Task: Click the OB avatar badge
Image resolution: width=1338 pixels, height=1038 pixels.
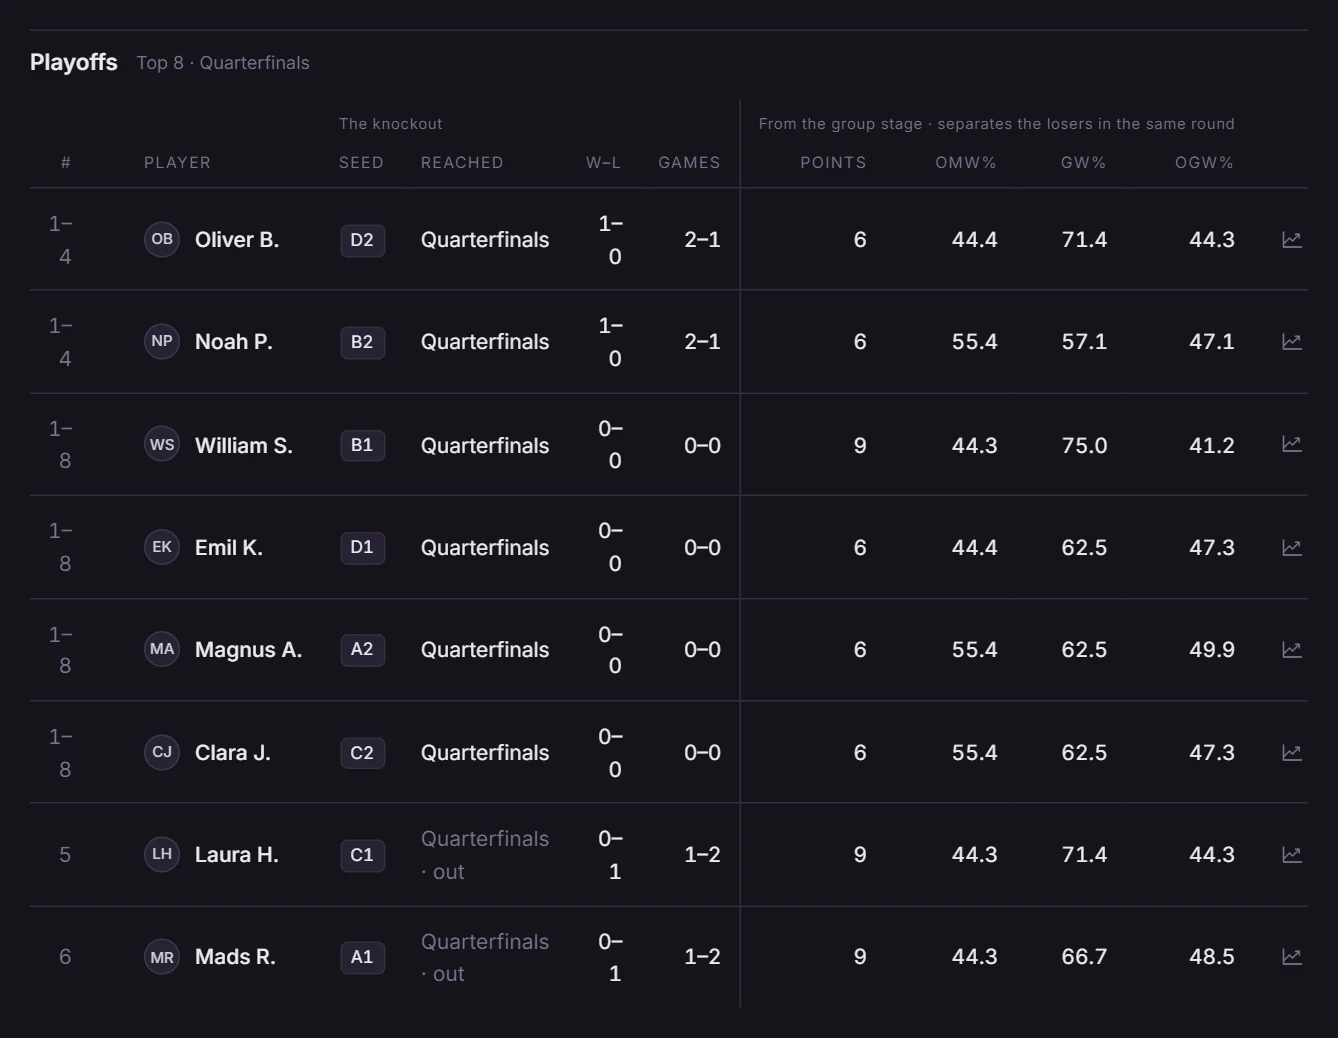Action: point(162,240)
